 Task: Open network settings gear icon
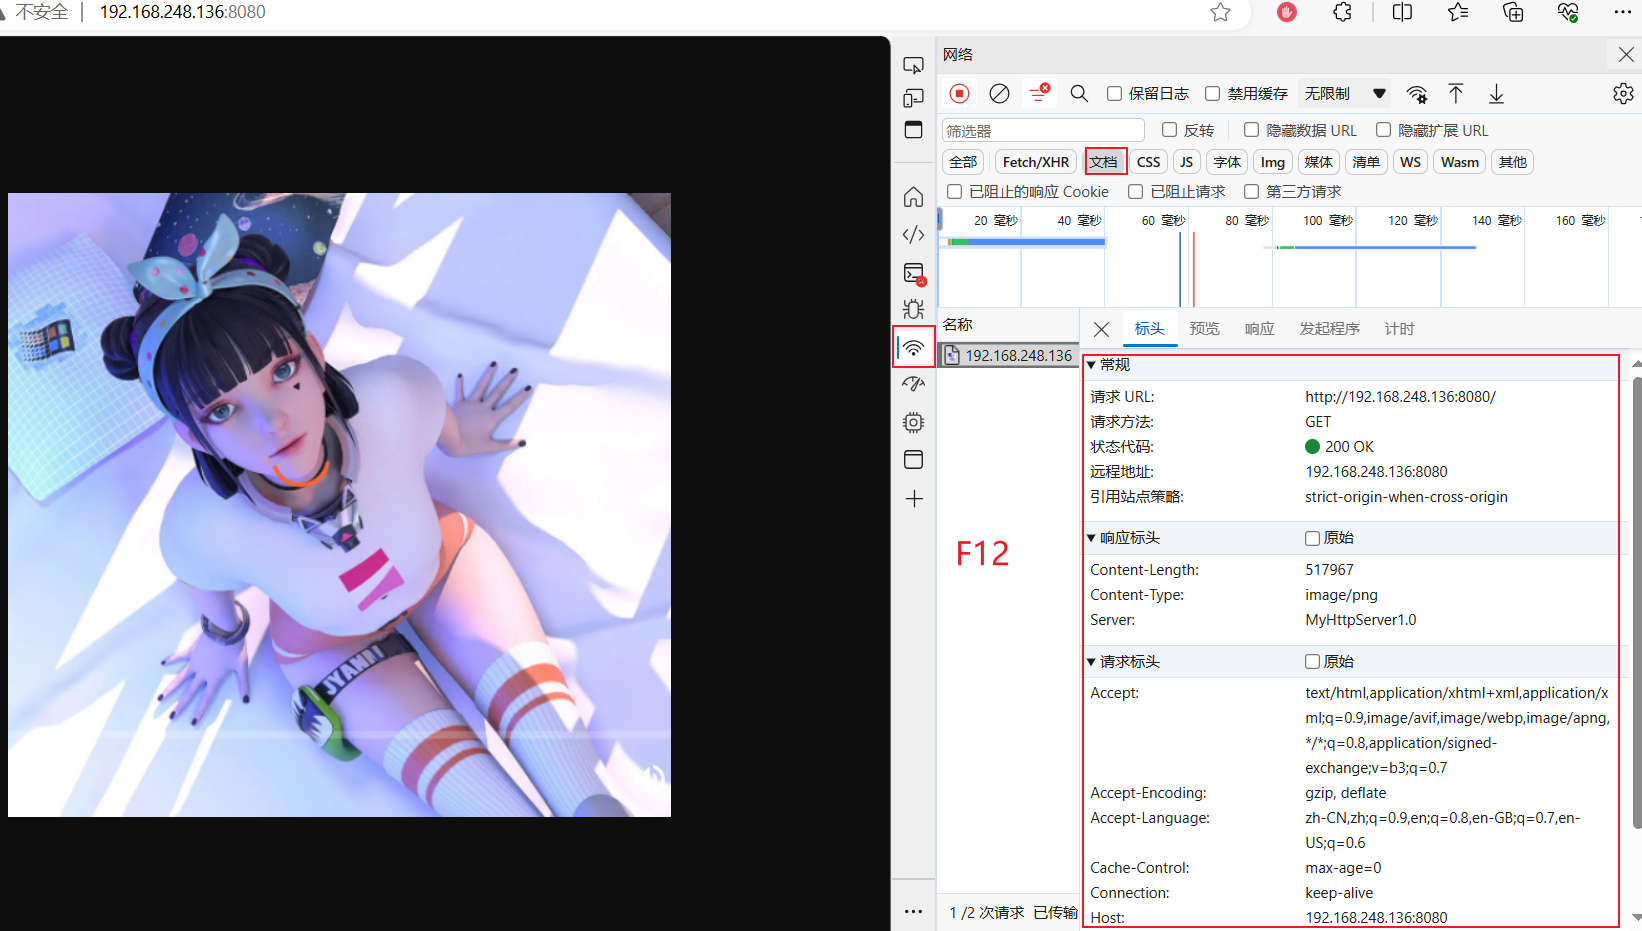pos(1623,93)
